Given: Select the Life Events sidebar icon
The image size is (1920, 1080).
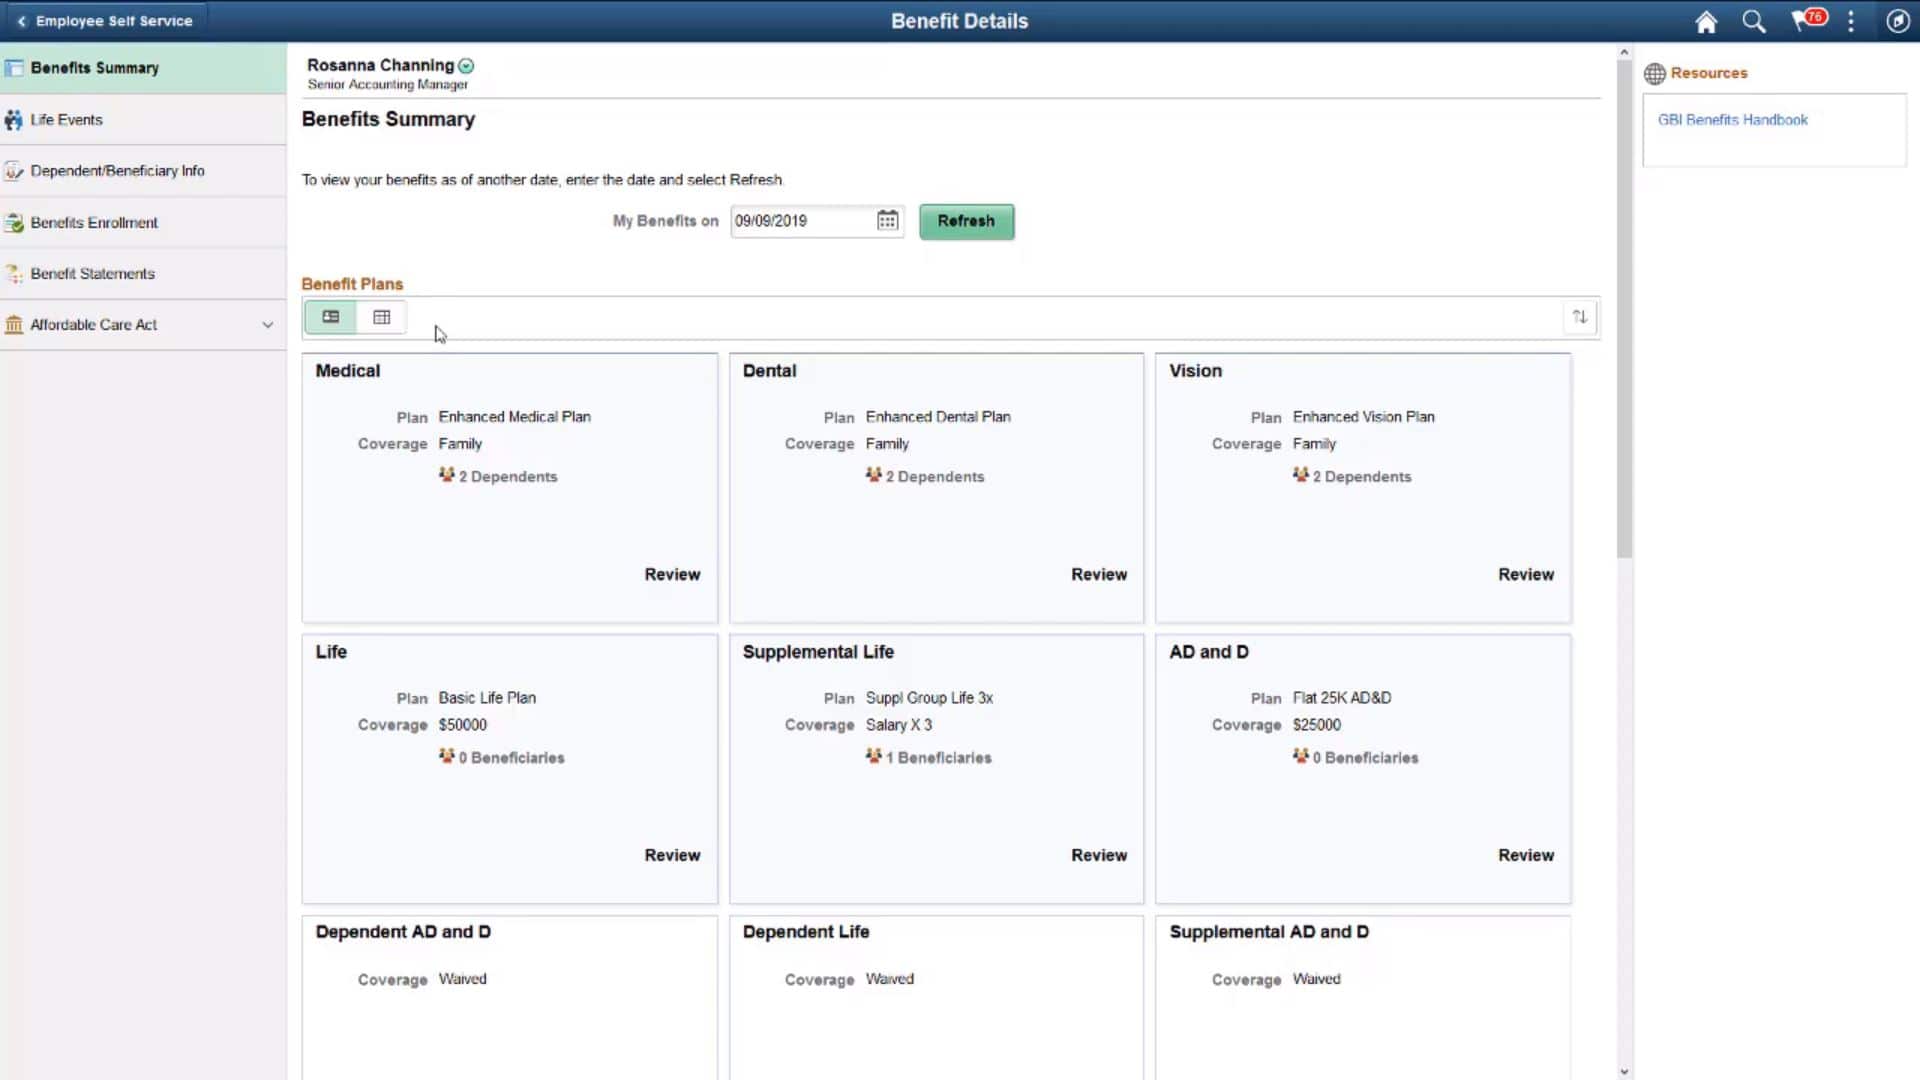Looking at the screenshot, I should (13, 119).
